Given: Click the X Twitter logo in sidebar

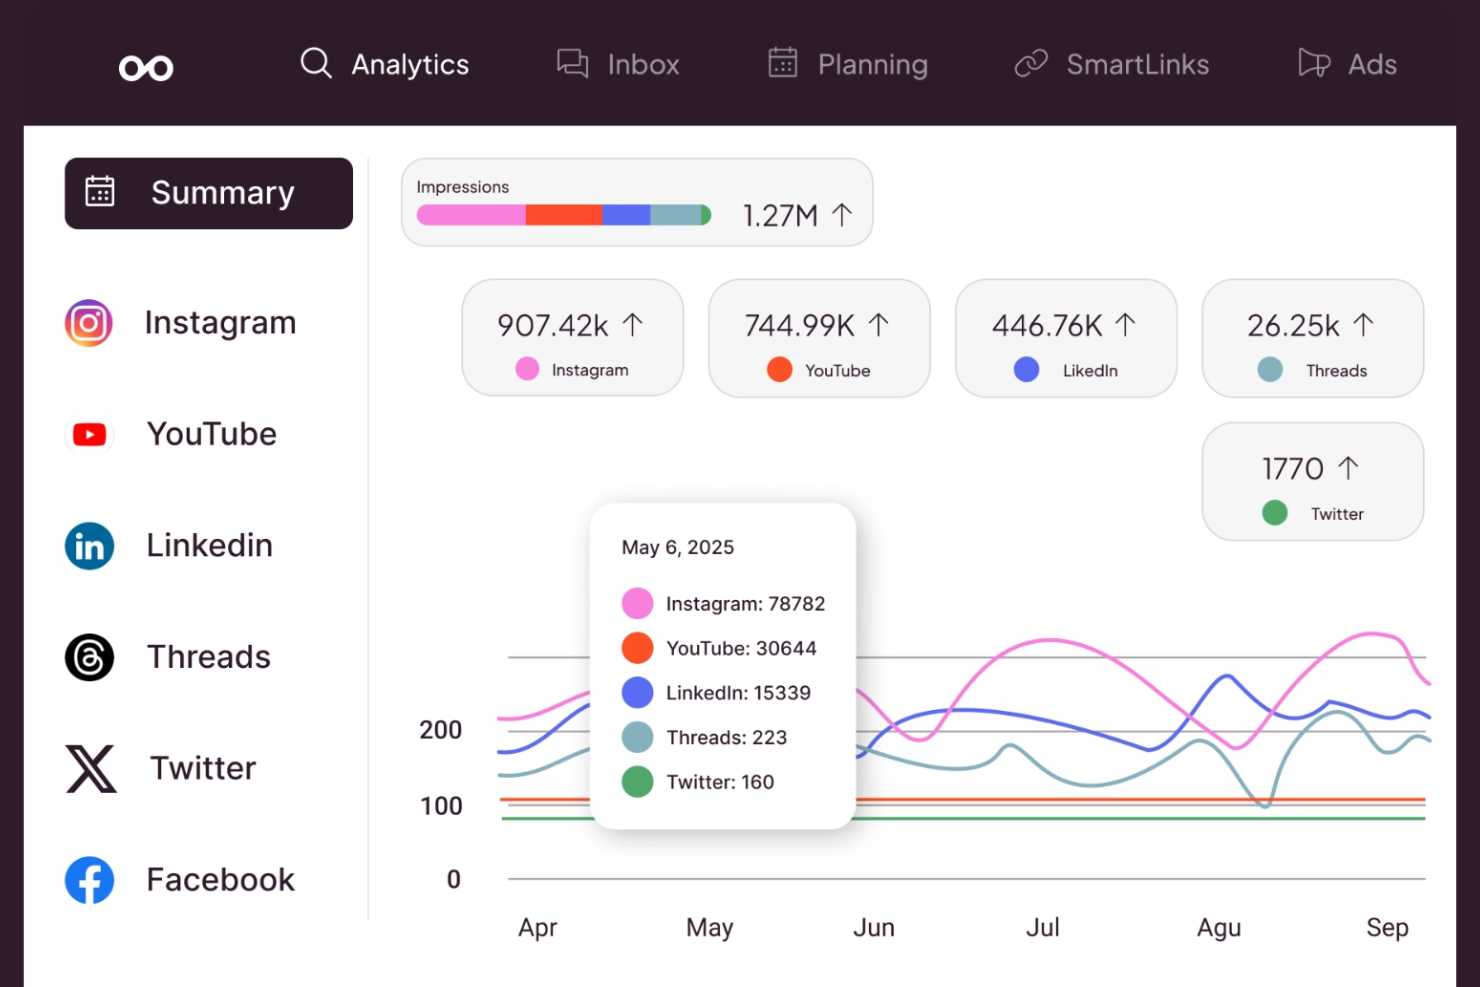Looking at the screenshot, I should [x=90, y=769].
